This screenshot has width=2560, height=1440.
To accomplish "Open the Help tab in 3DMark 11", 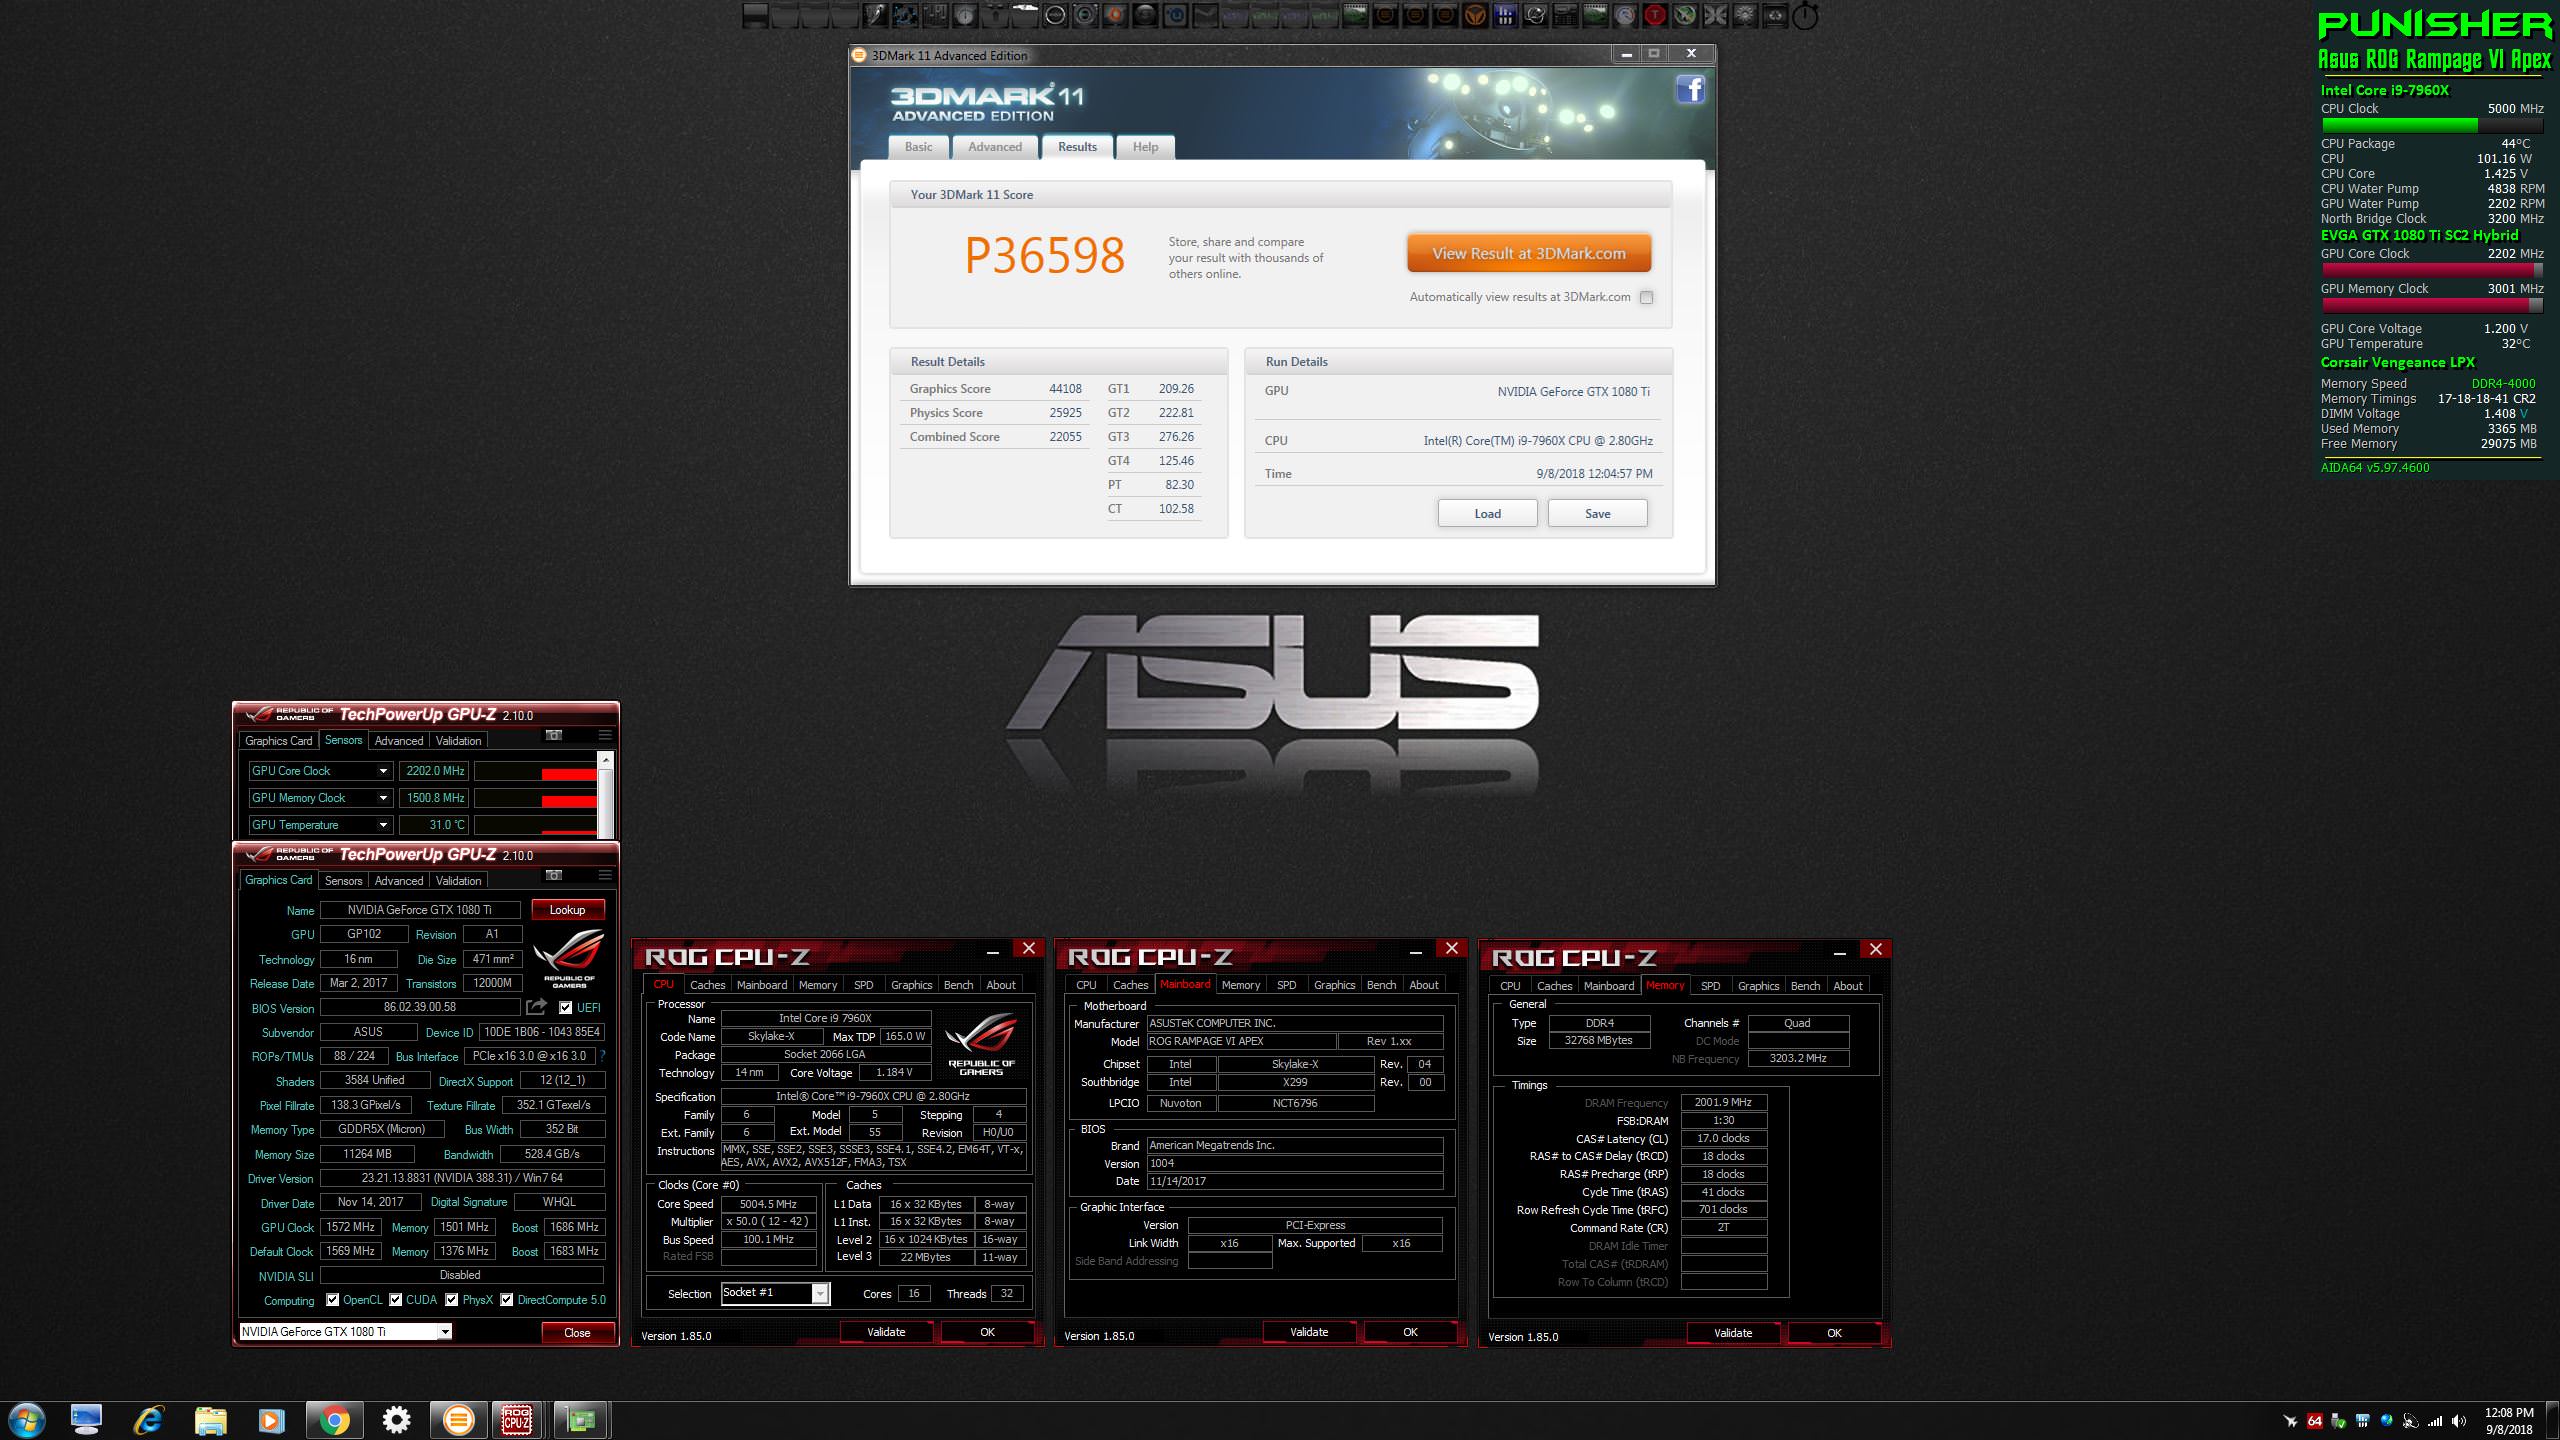I will point(1145,147).
